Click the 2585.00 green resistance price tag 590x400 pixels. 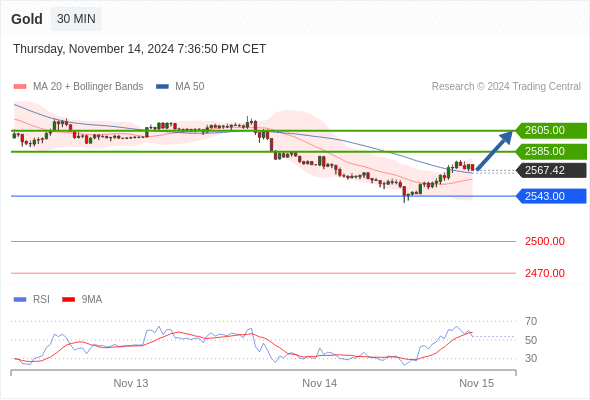point(551,152)
